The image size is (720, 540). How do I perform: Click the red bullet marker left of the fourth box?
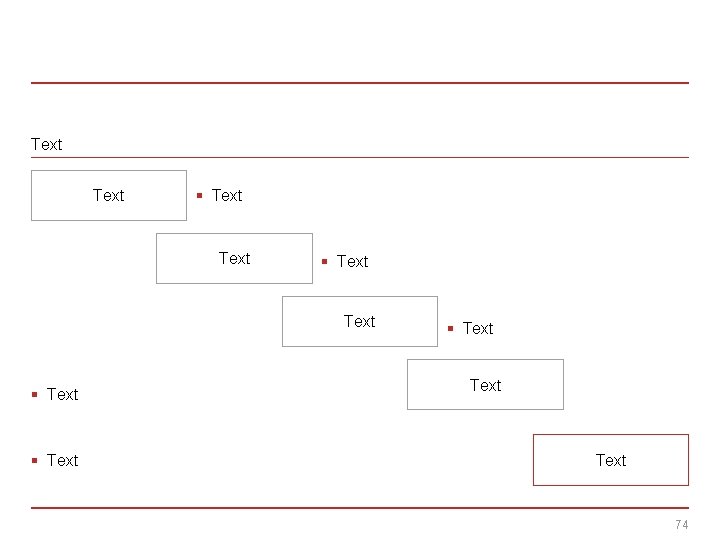(x=34, y=394)
